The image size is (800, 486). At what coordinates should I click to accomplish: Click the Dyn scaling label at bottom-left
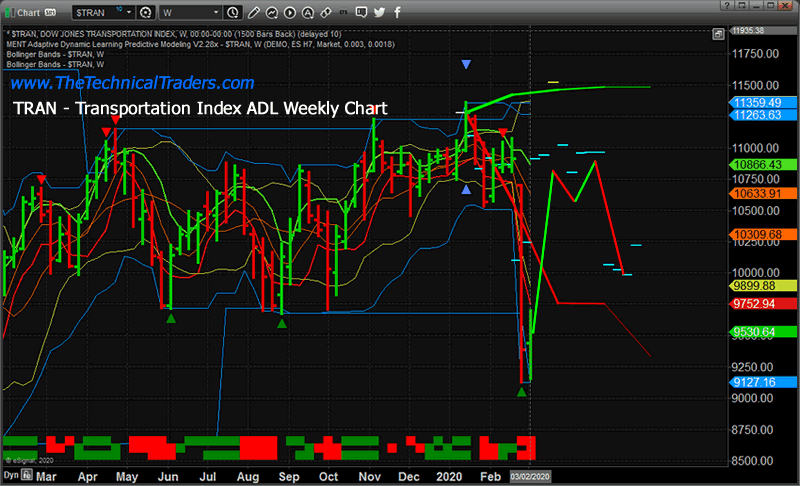(x=10, y=478)
